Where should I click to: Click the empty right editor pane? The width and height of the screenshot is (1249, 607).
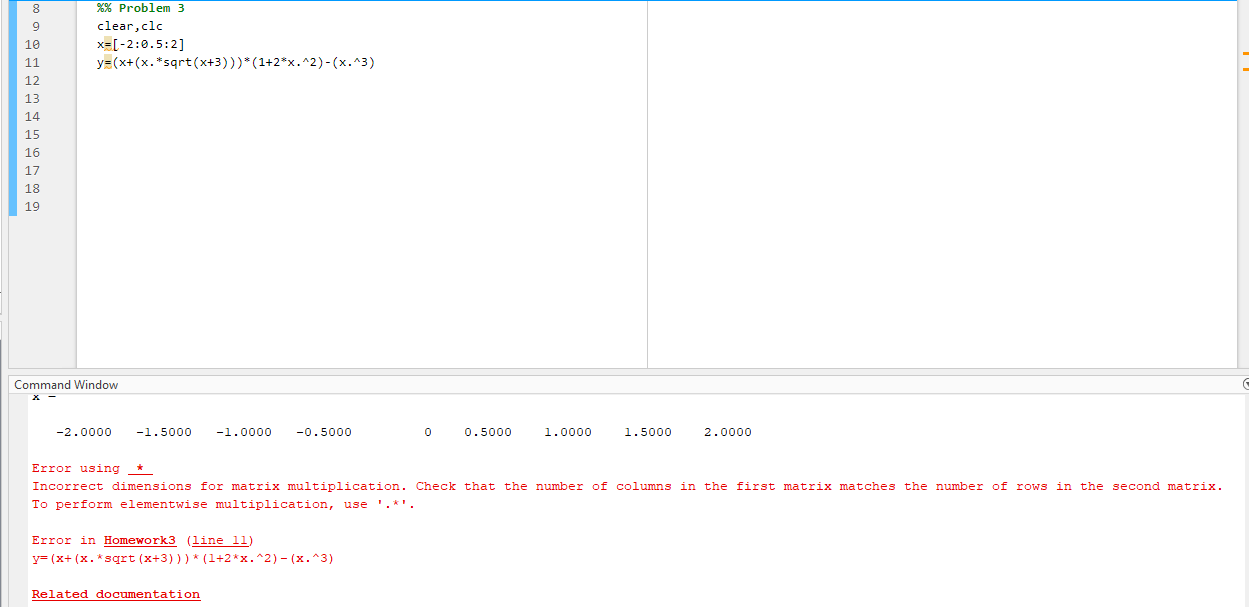coord(940,180)
